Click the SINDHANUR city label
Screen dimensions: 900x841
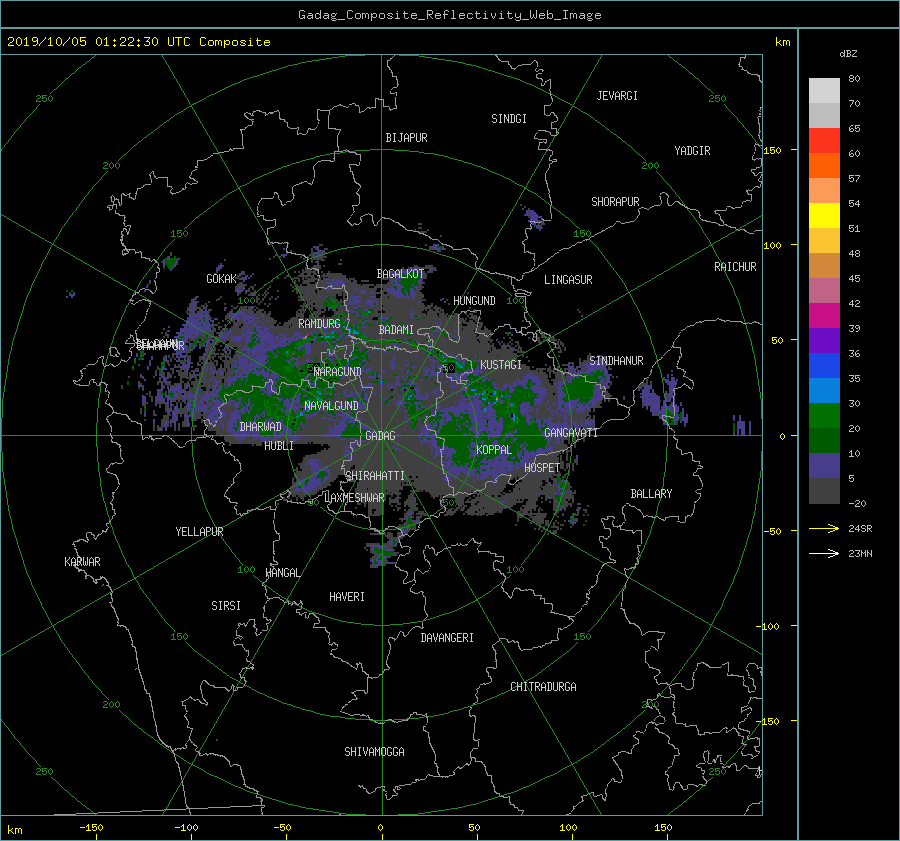pyautogui.click(x=616, y=361)
